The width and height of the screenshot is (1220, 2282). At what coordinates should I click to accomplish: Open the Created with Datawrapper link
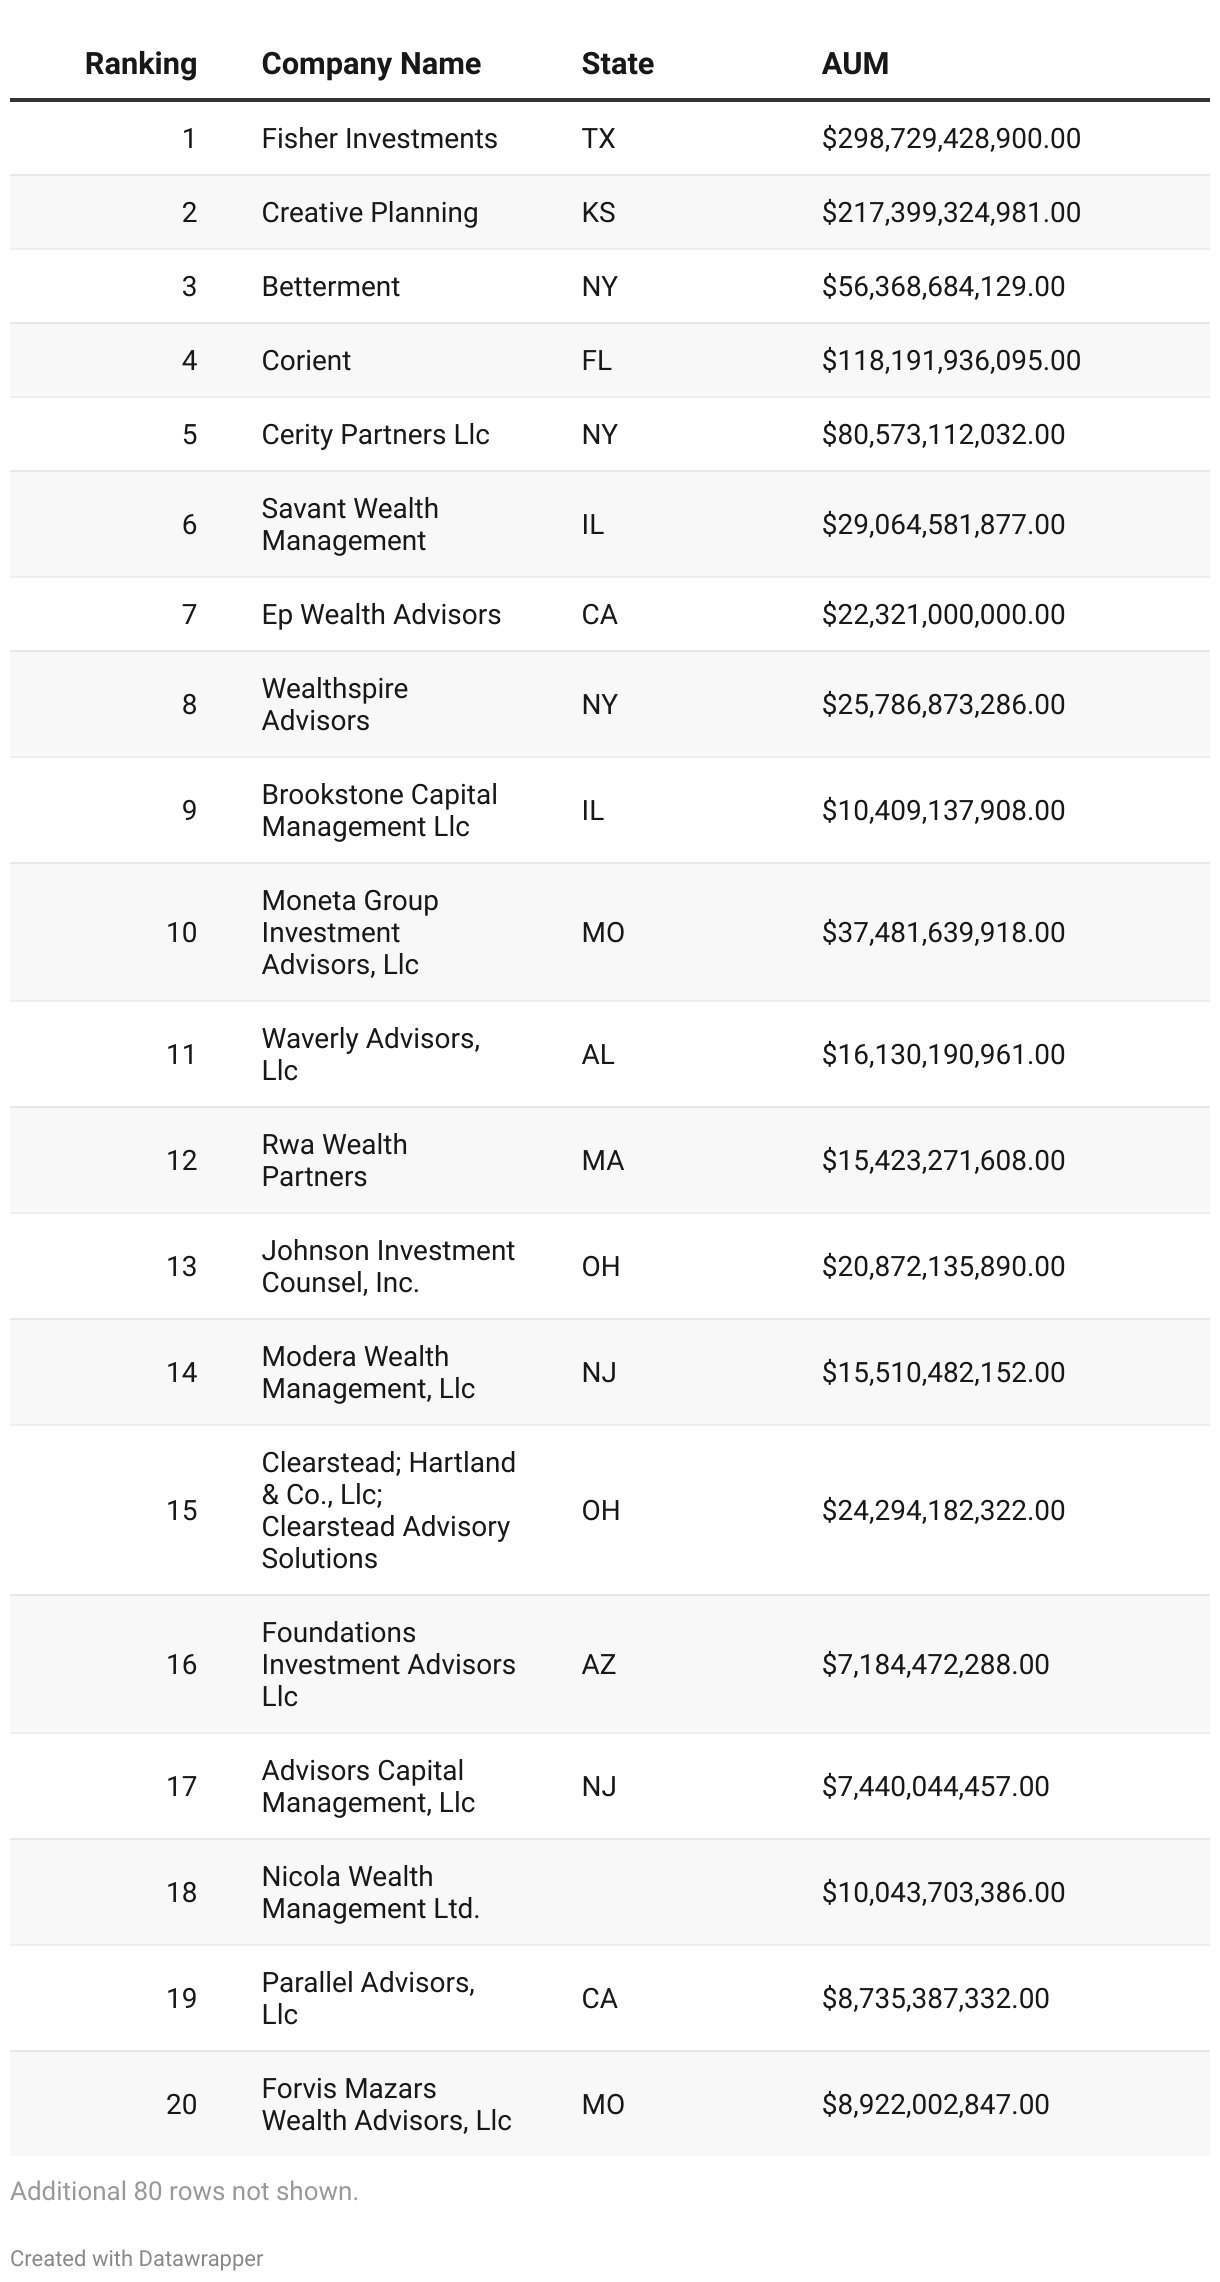(x=136, y=2258)
